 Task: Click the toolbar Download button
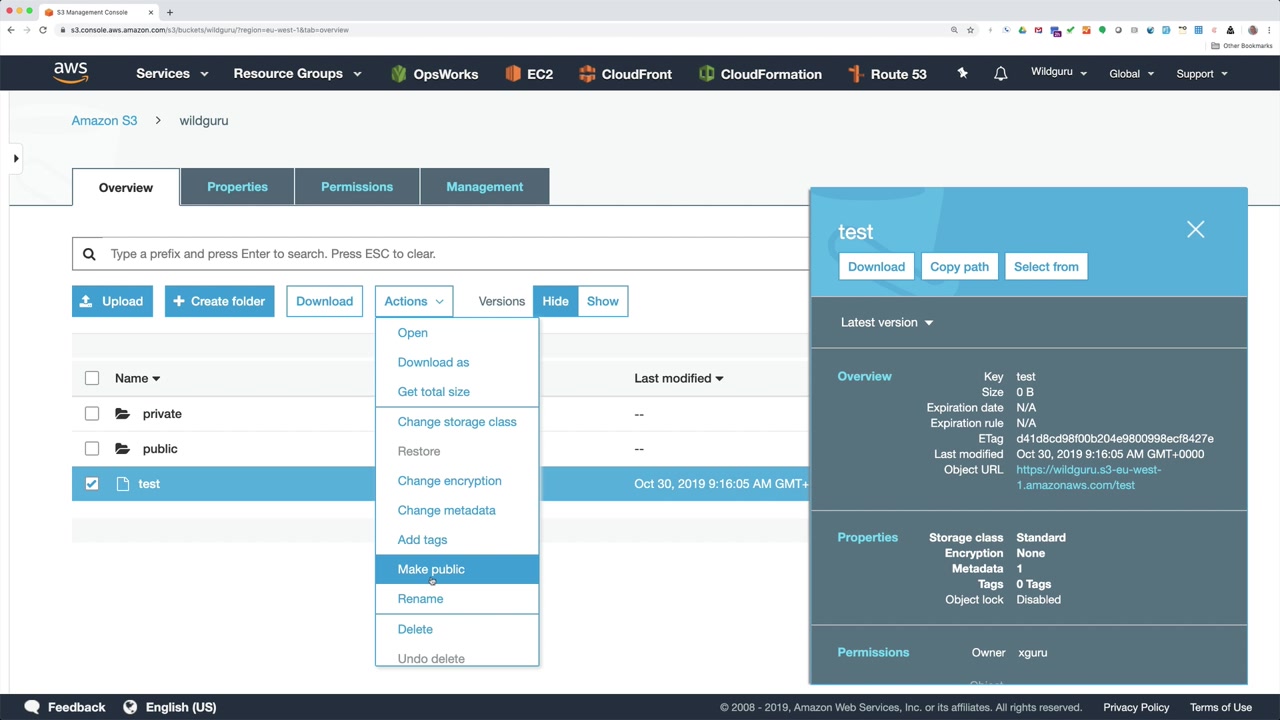324,301
